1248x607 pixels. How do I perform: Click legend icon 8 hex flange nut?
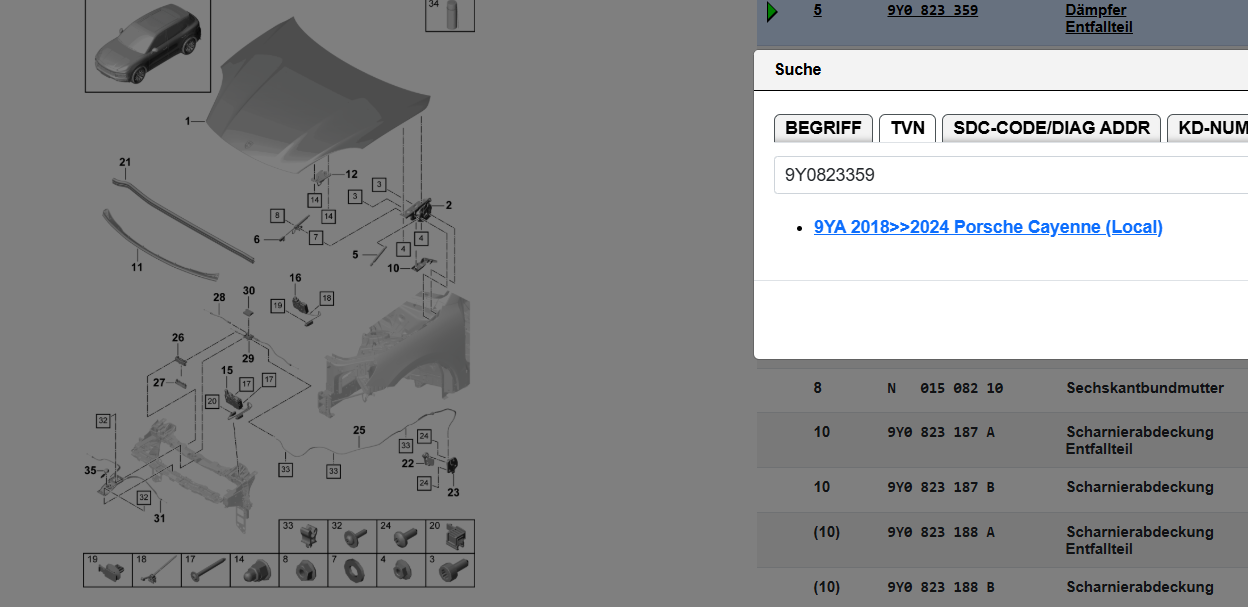click(x=303, y=570)
